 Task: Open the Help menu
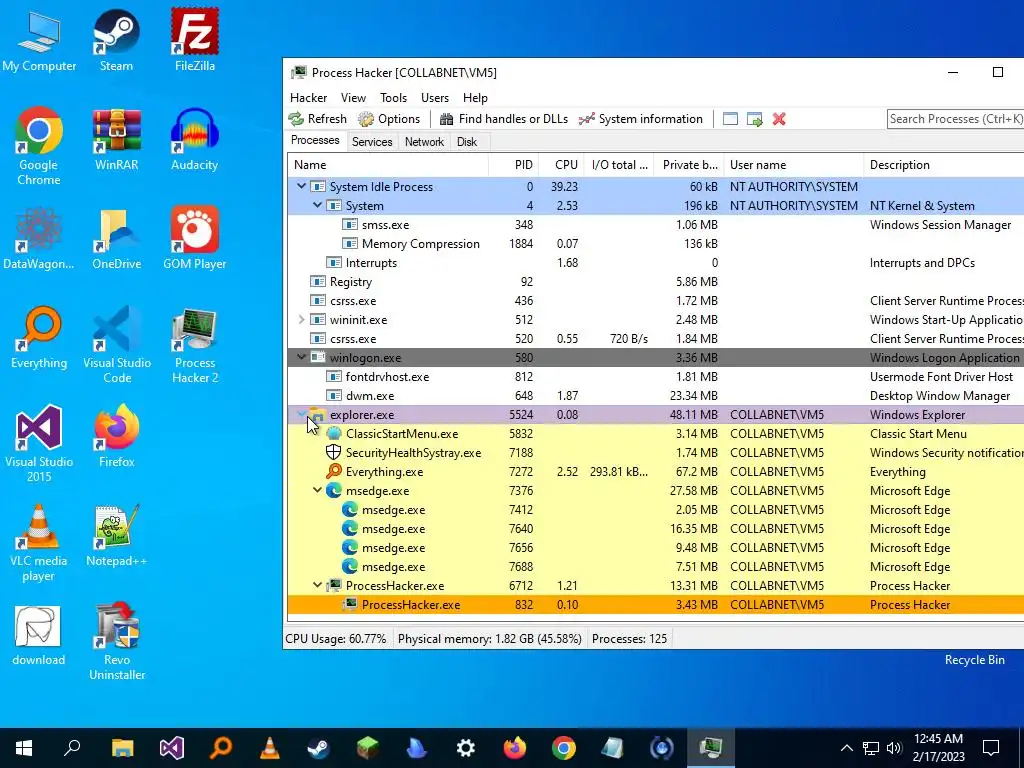click(475, 97)
